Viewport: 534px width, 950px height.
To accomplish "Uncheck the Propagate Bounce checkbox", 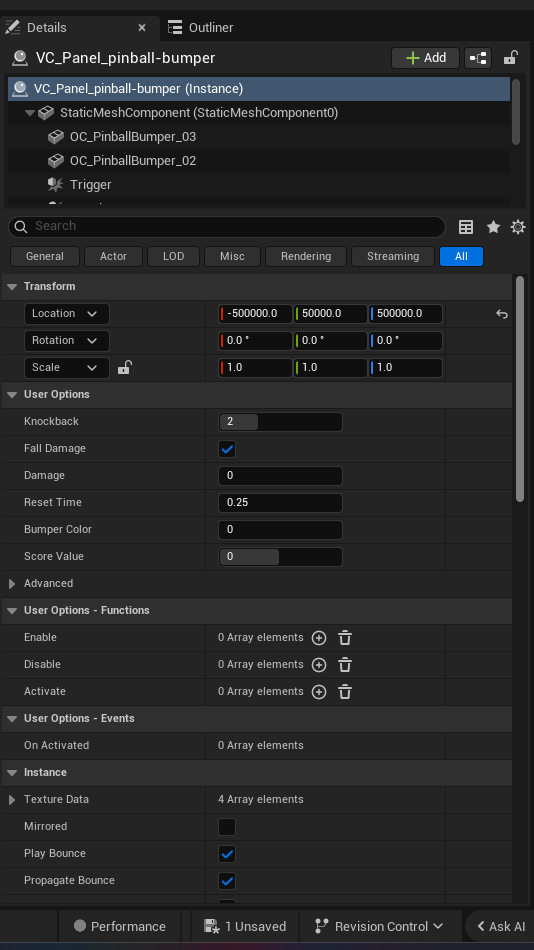I will [227, 881].
